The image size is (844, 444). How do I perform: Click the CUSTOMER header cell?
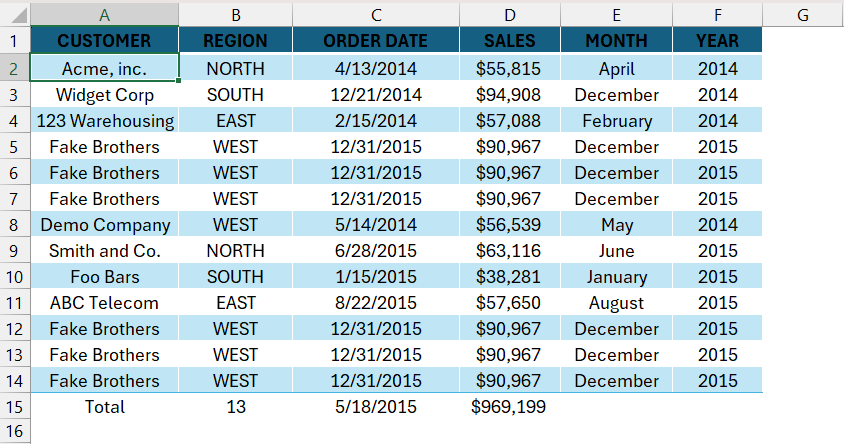point(104,40)
